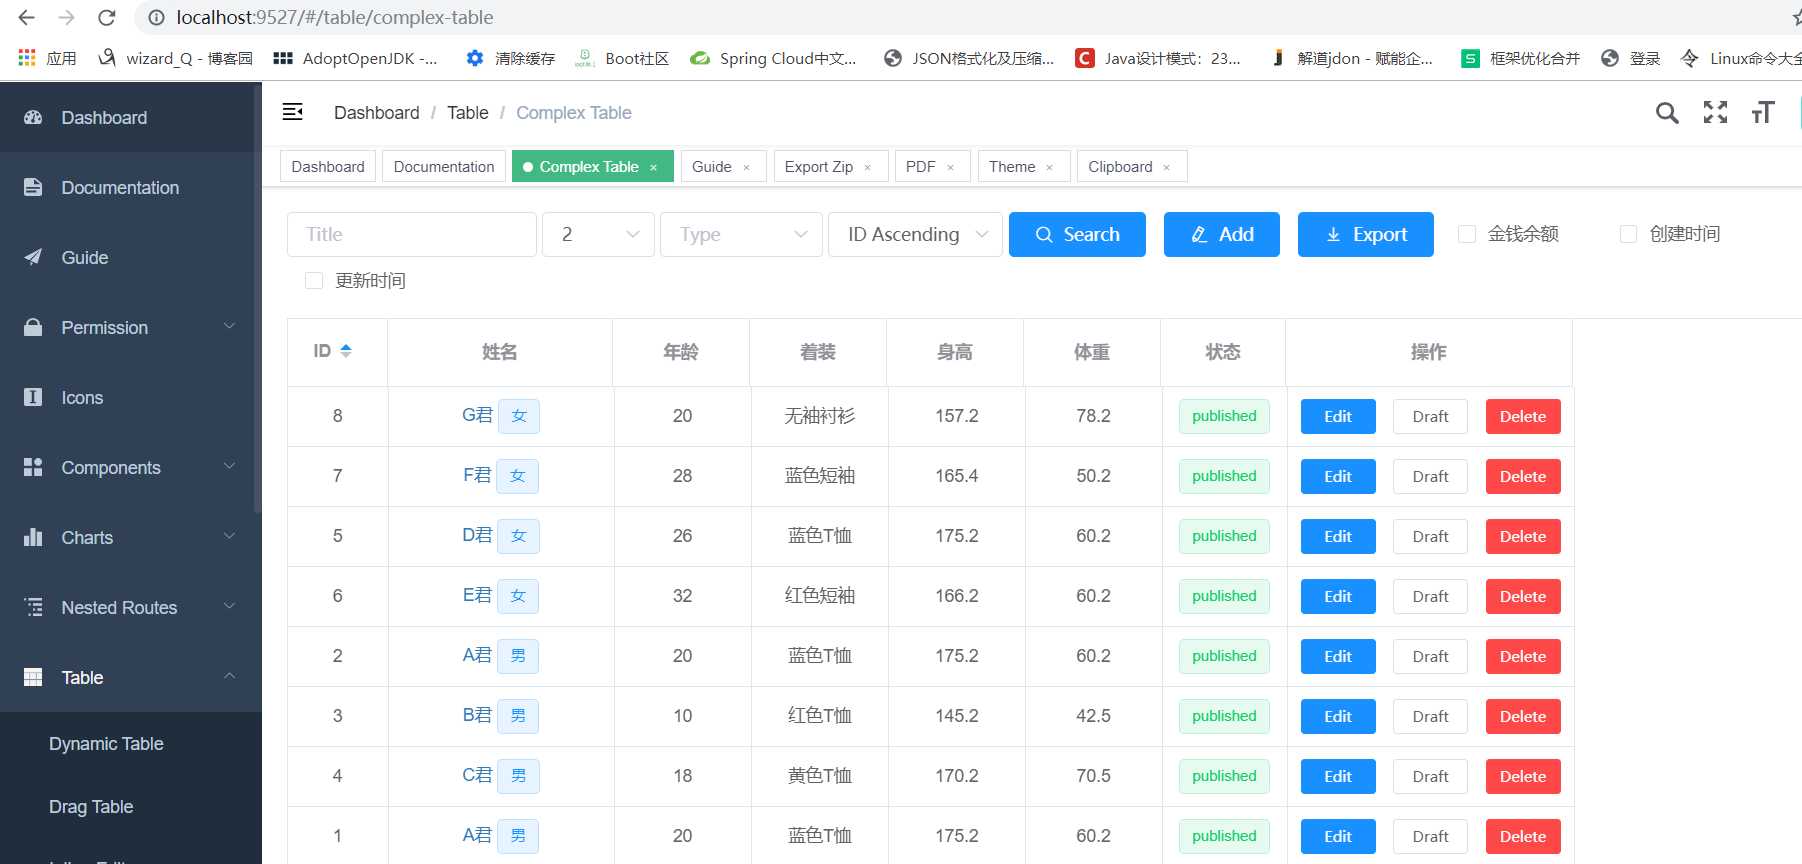This screenshot has height=864, width=1802.
Task: Click the browser forward arrow
Action: tap(67, 18)
